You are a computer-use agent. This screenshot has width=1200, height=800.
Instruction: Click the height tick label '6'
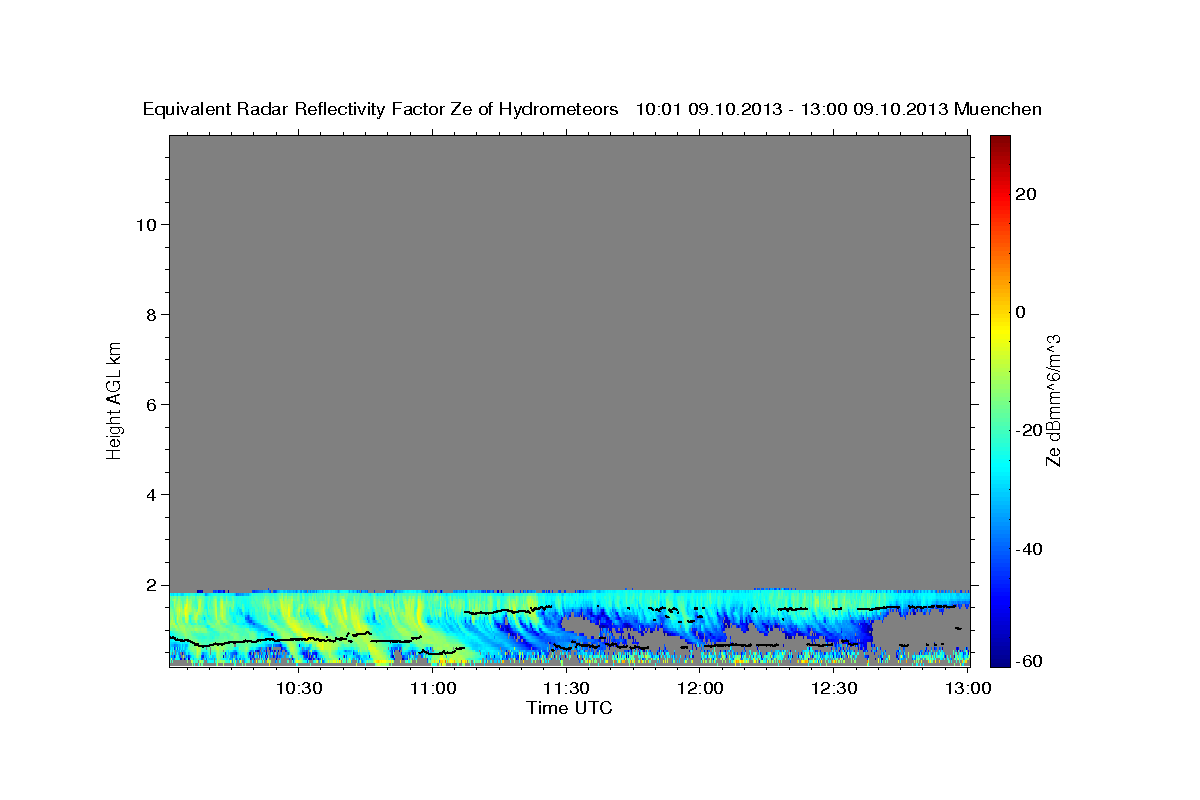pyautogui.click(x=151, y=404)
